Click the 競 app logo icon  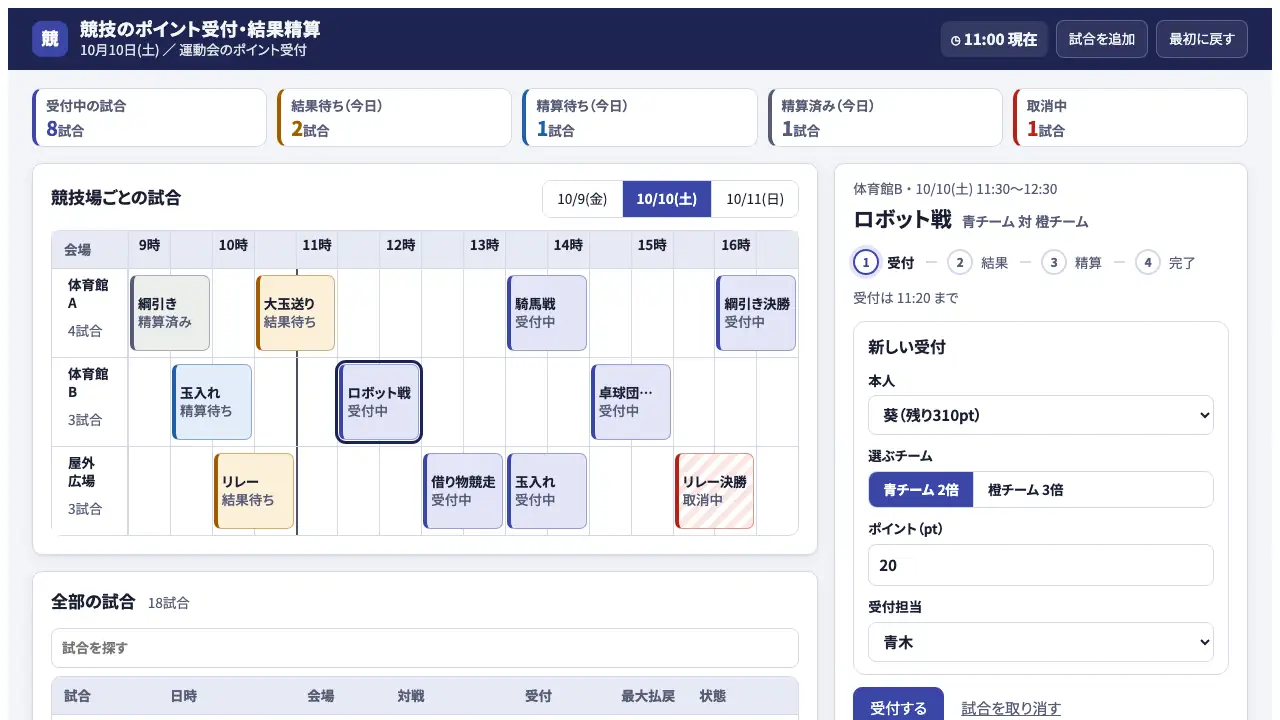(x=50, y=39)
